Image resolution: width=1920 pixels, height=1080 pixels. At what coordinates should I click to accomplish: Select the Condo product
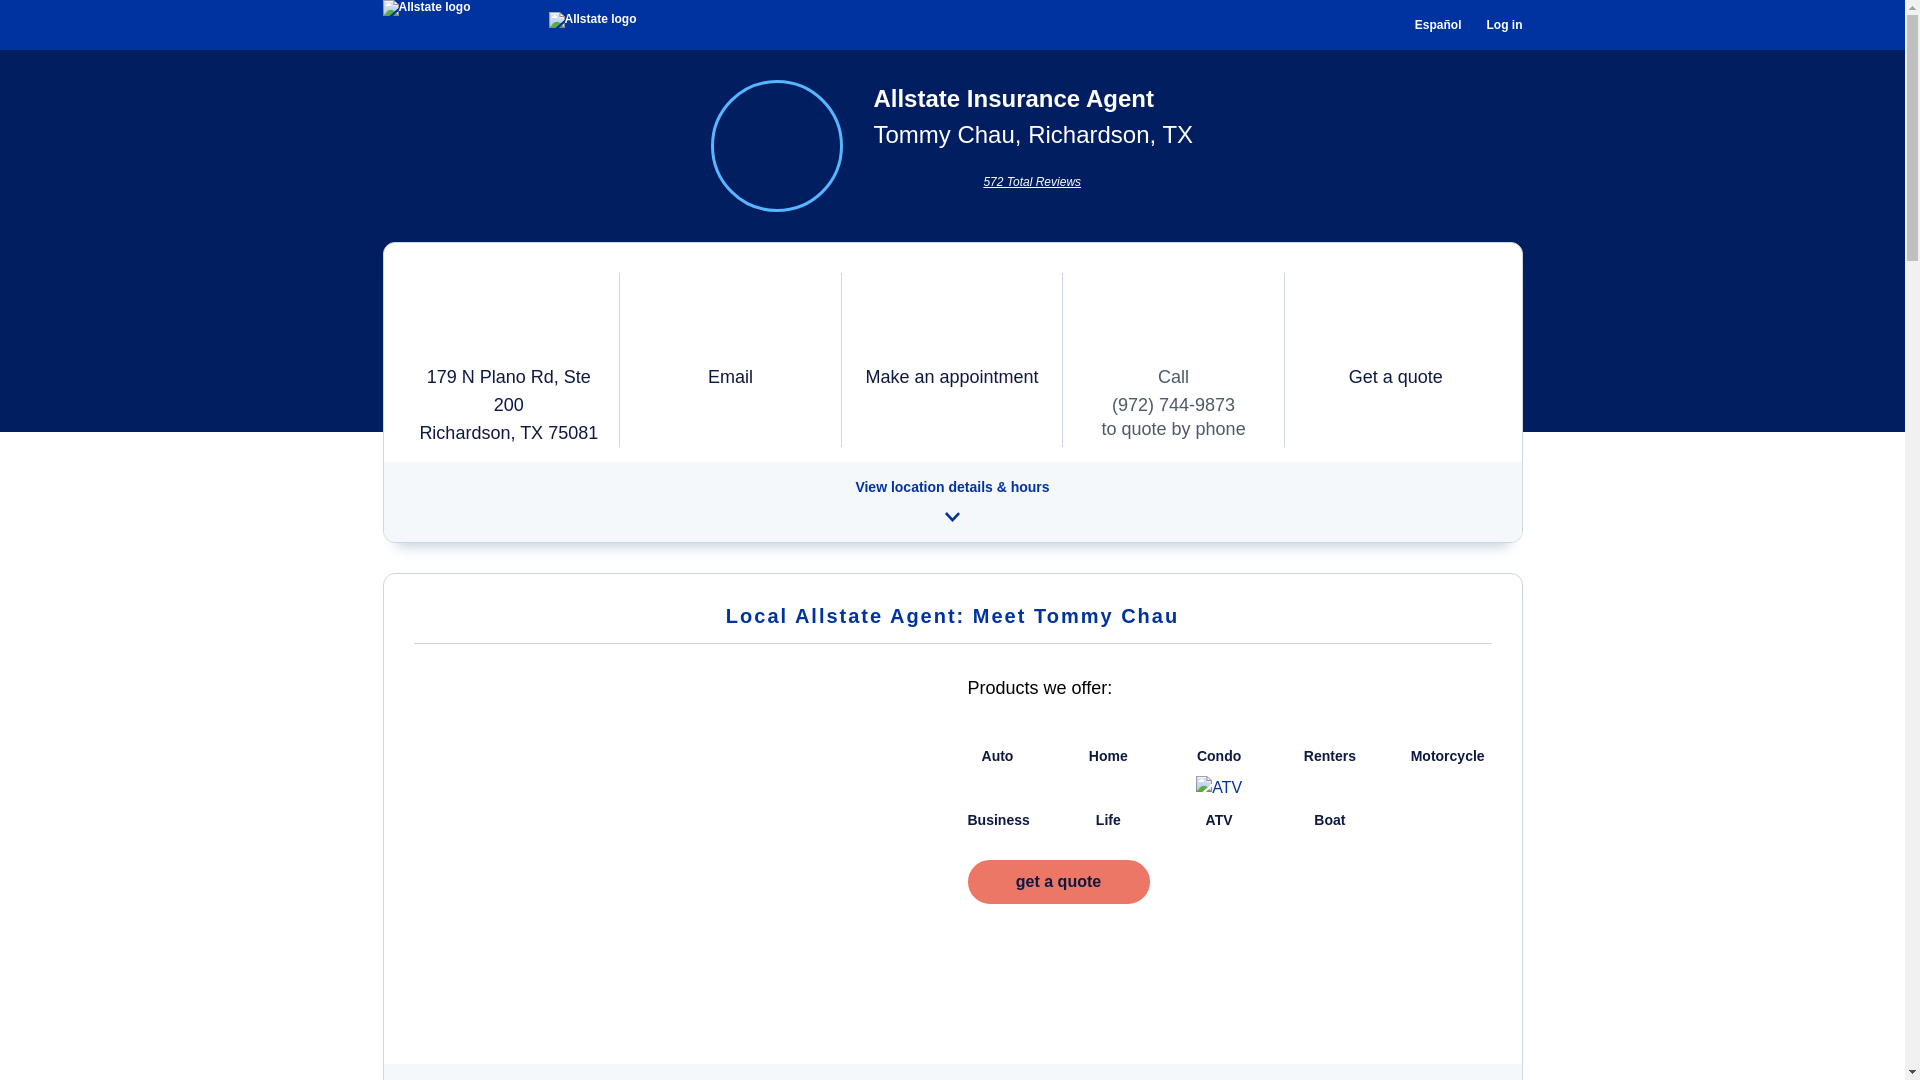[1218, 756]
